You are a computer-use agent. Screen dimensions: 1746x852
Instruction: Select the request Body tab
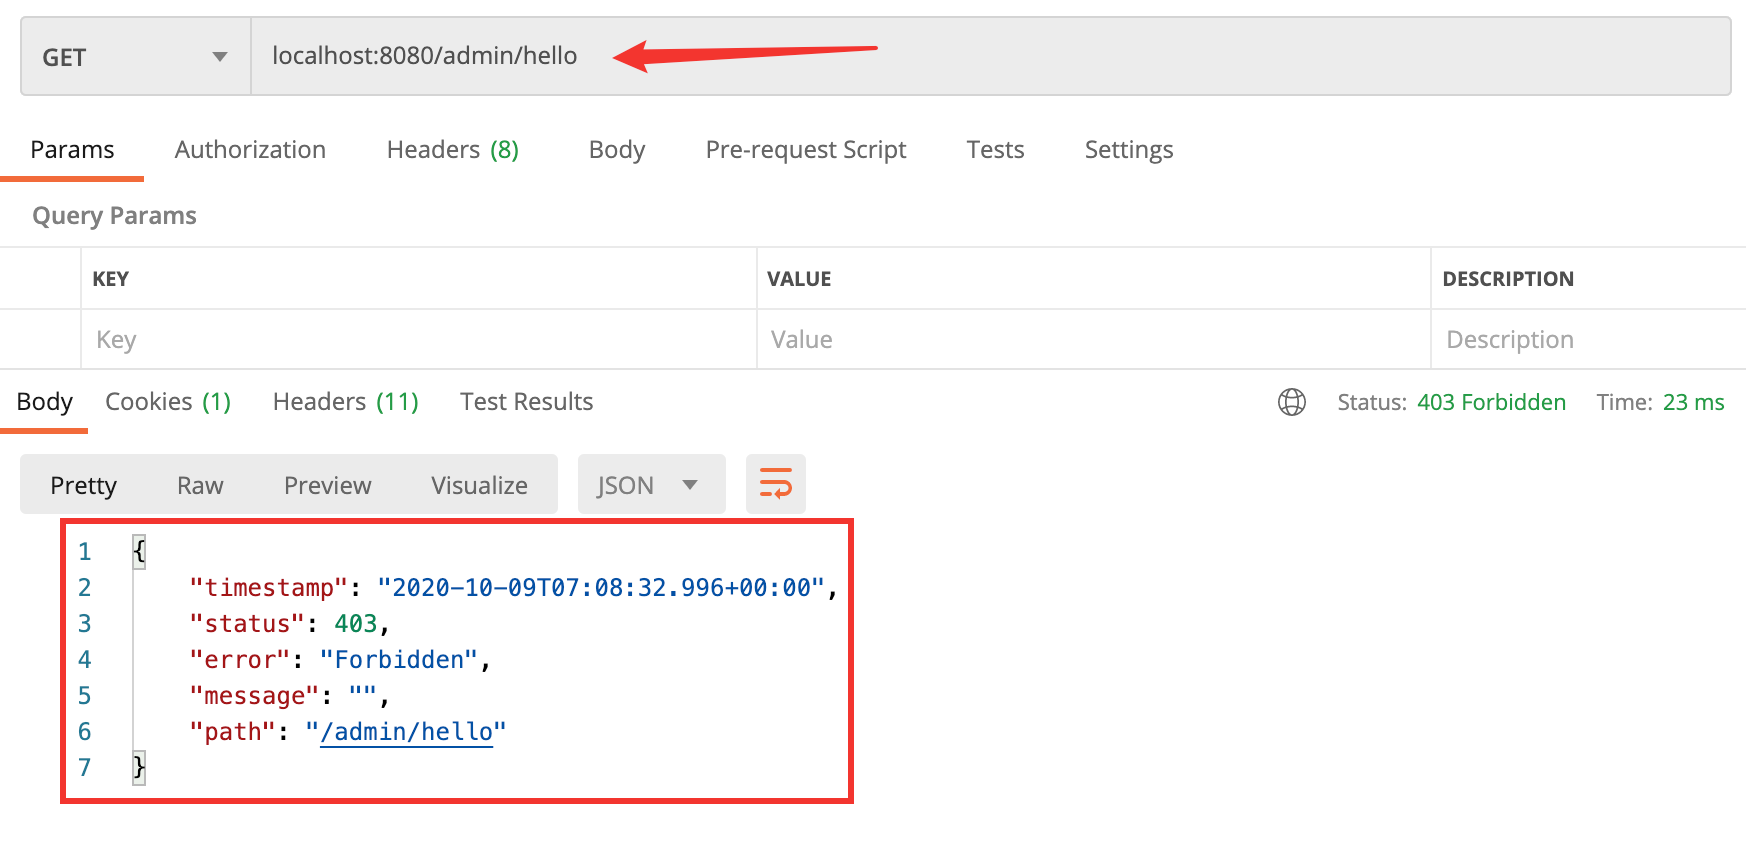[616, 150]
